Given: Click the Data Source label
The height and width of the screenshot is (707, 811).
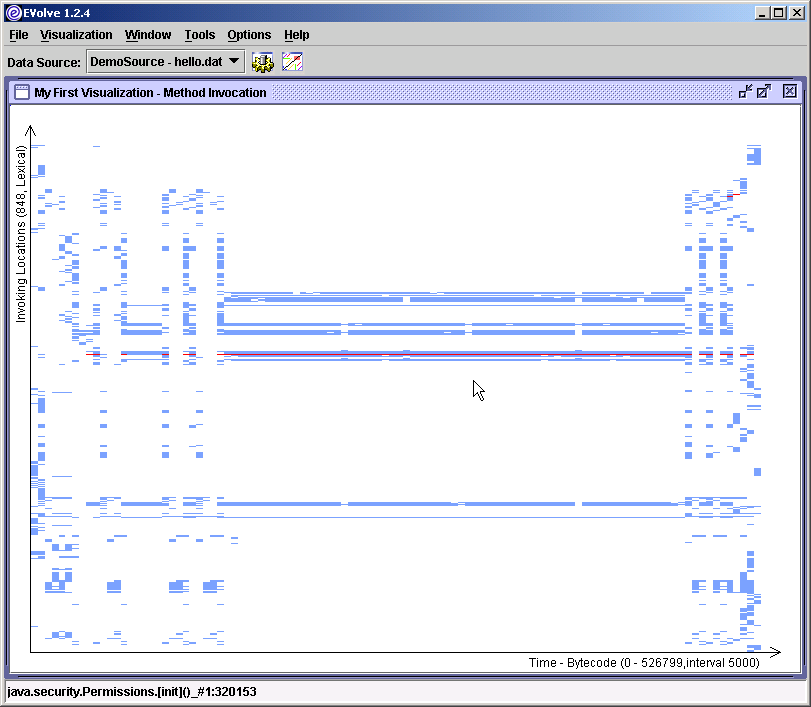Looking at the screenshot, I should [44, 63].
